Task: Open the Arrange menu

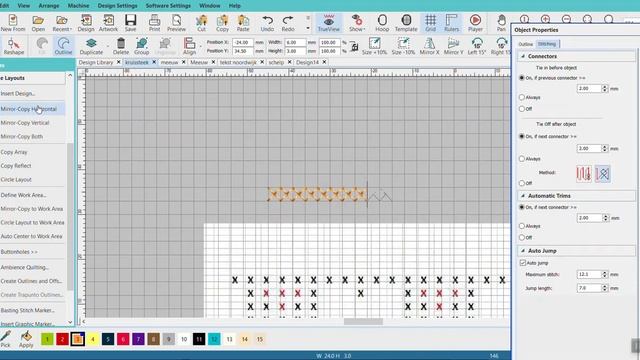Action: pos(49,6)
